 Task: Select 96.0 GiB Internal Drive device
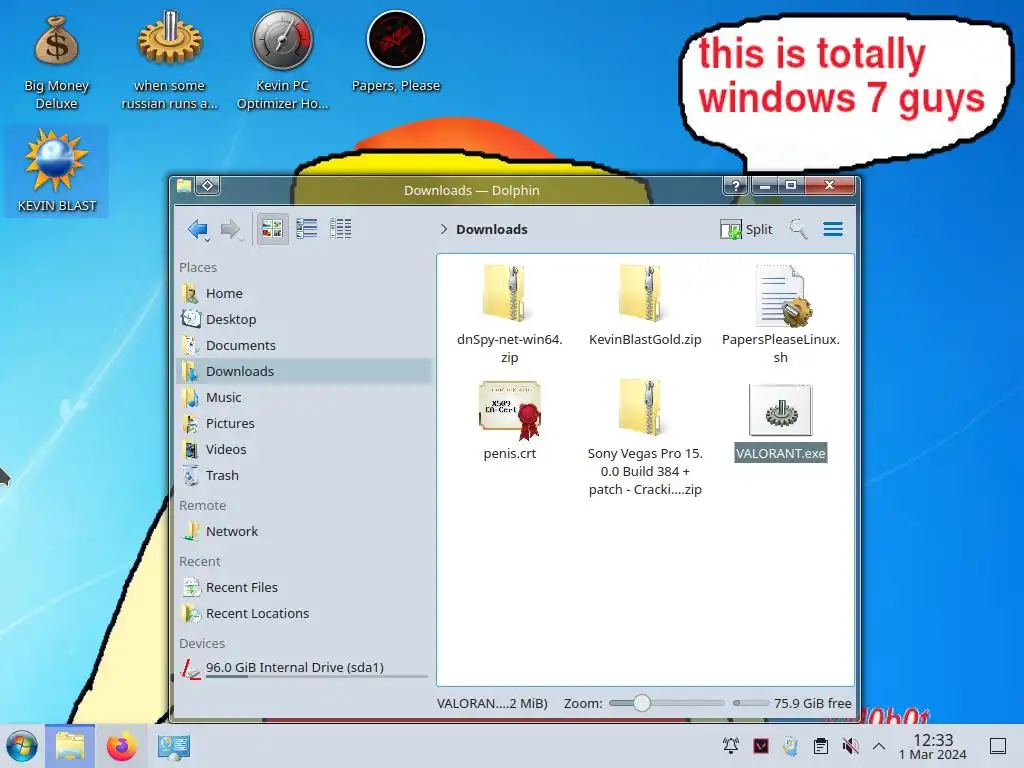(x=304, y=669)
